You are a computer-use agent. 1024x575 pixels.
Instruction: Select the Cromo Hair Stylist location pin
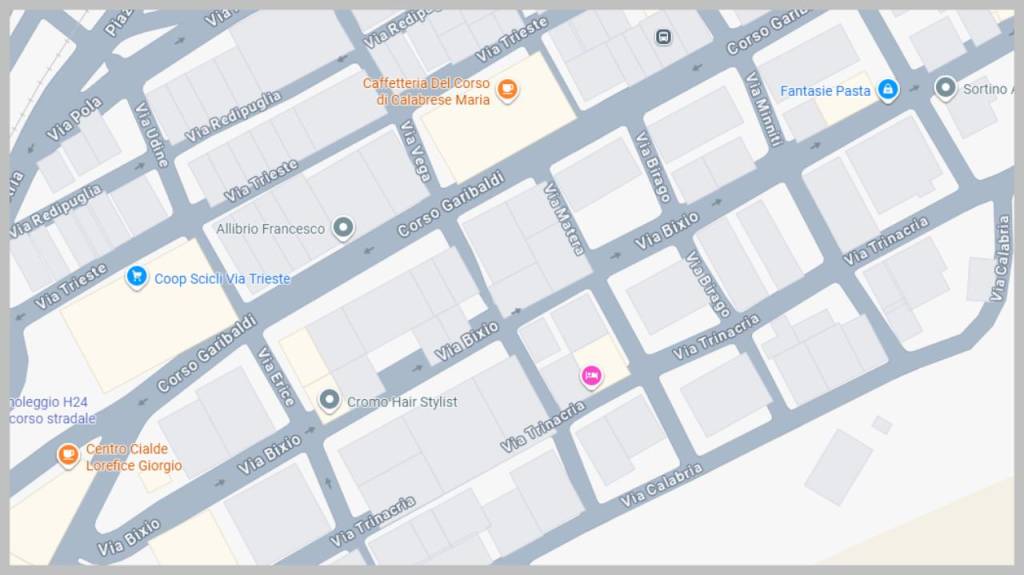(x=329, y=400)
